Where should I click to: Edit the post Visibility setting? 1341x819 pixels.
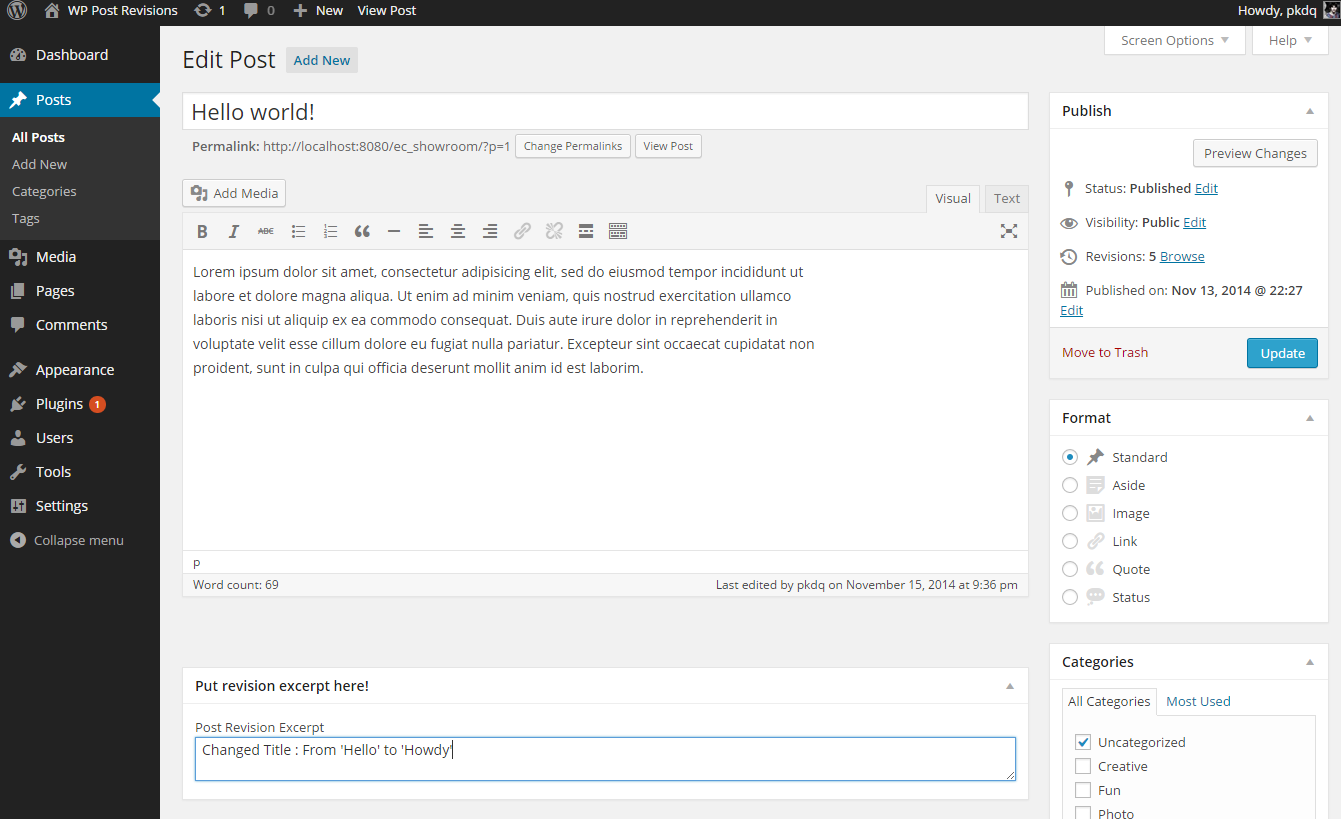click(x=1194, y=222)
